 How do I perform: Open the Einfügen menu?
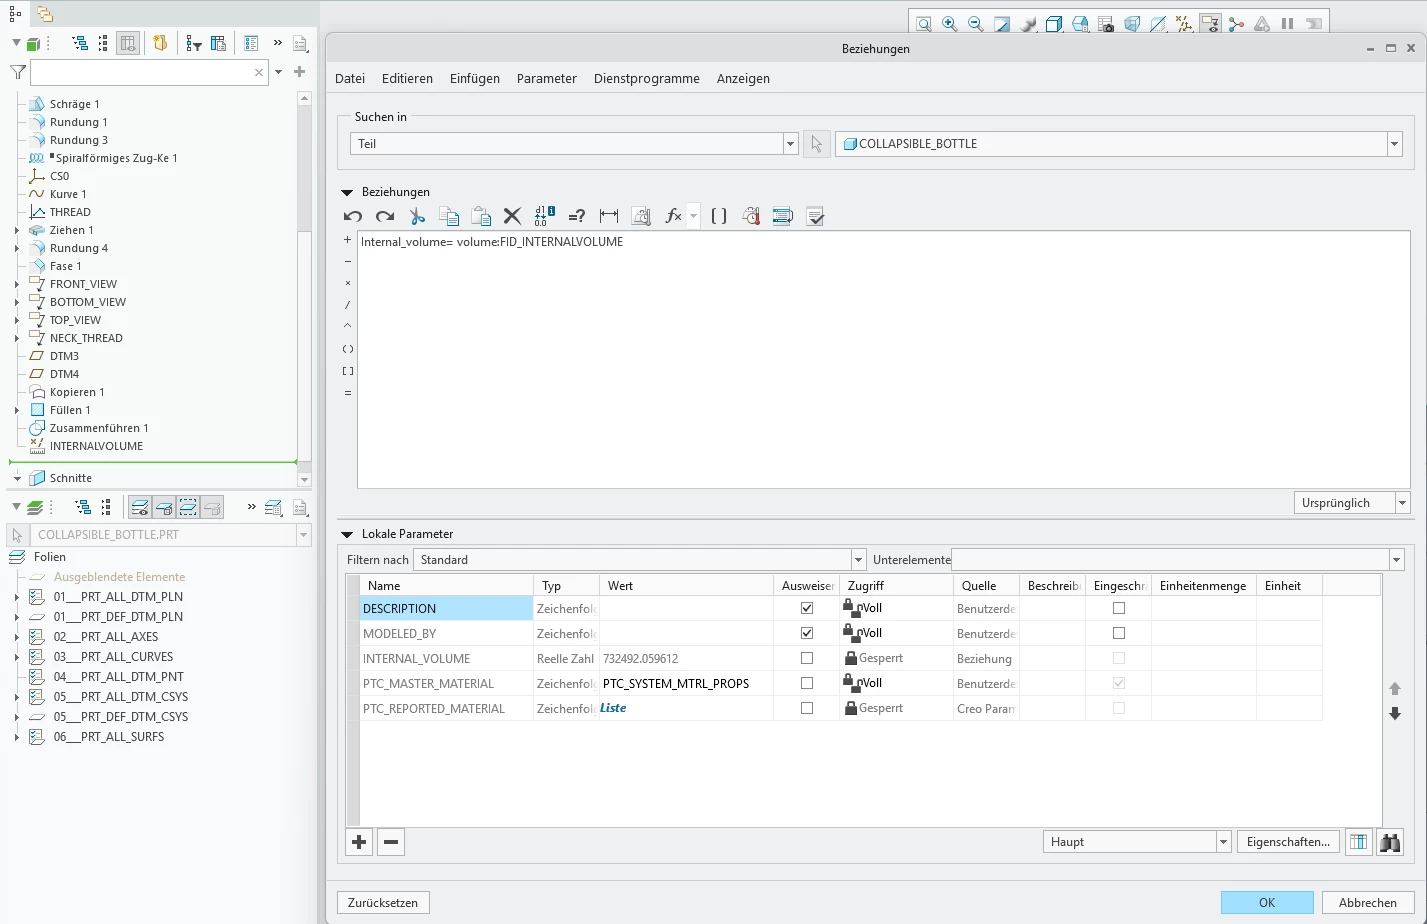tap(475, 78)
